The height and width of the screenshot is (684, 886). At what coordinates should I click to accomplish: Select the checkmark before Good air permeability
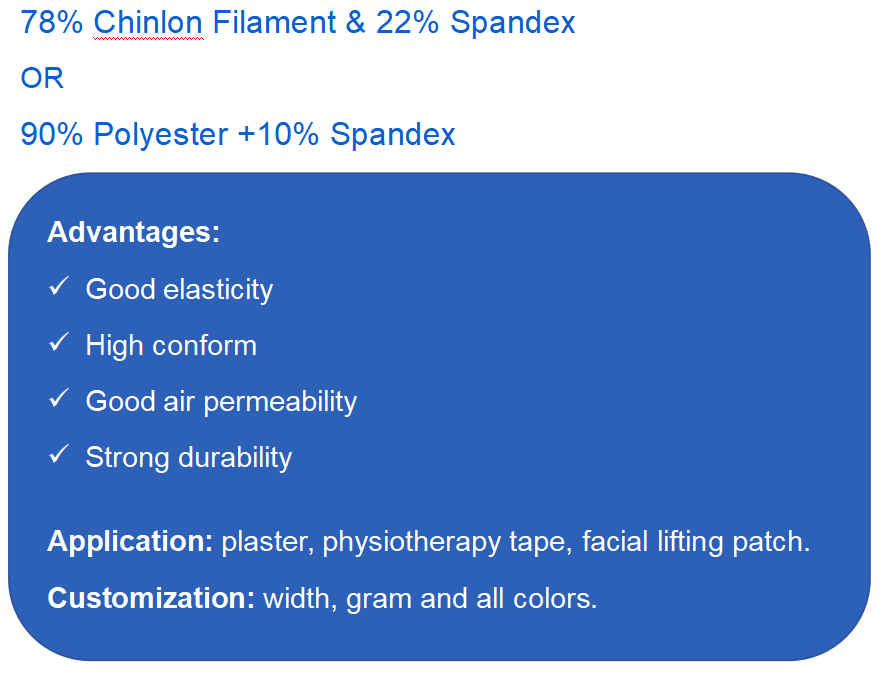coord(58,400)
